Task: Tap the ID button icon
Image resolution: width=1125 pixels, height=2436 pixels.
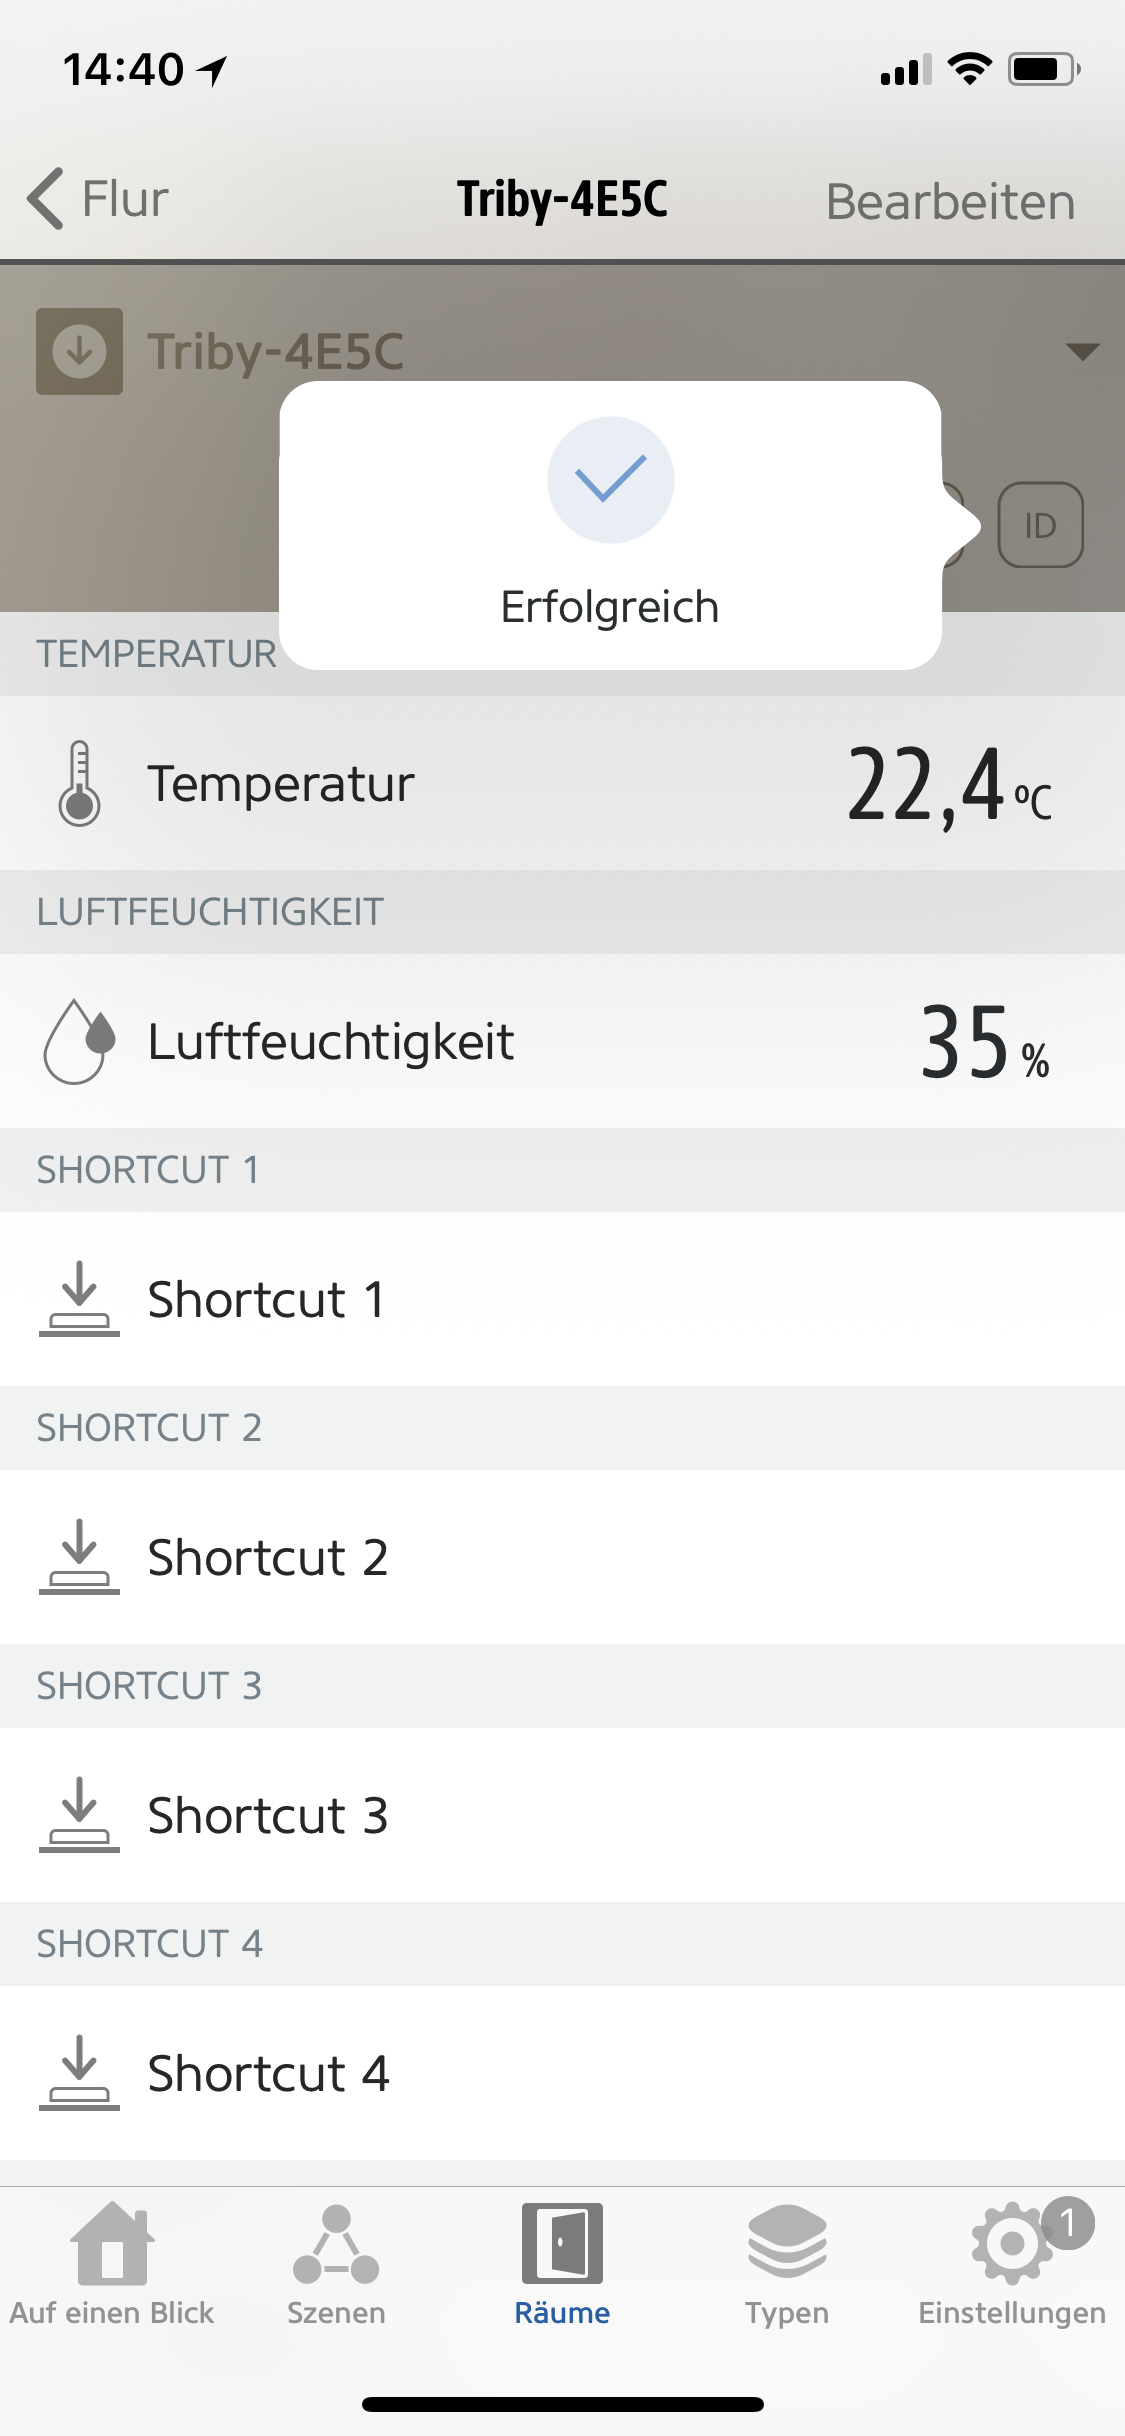Action: [x=1040, y=525]
